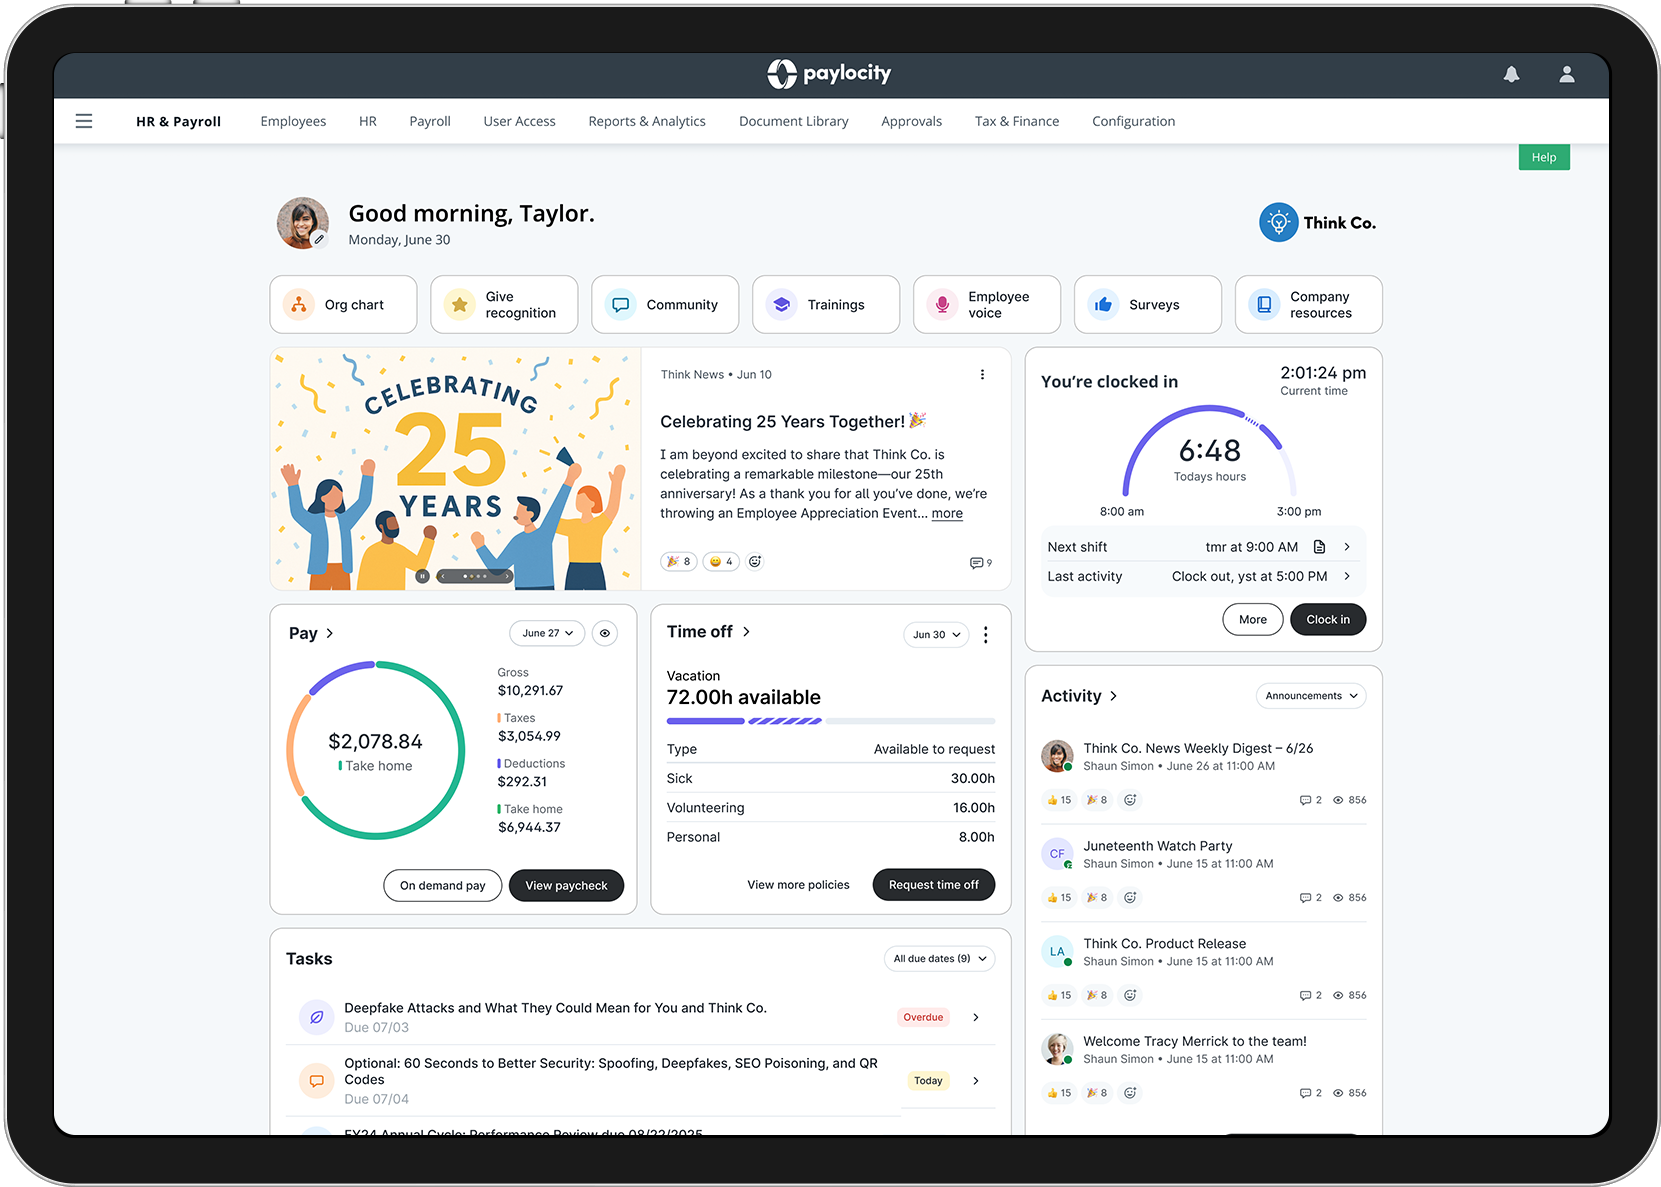Give a thumbs up on News Weekly Digest

(x=1058, y=799)
